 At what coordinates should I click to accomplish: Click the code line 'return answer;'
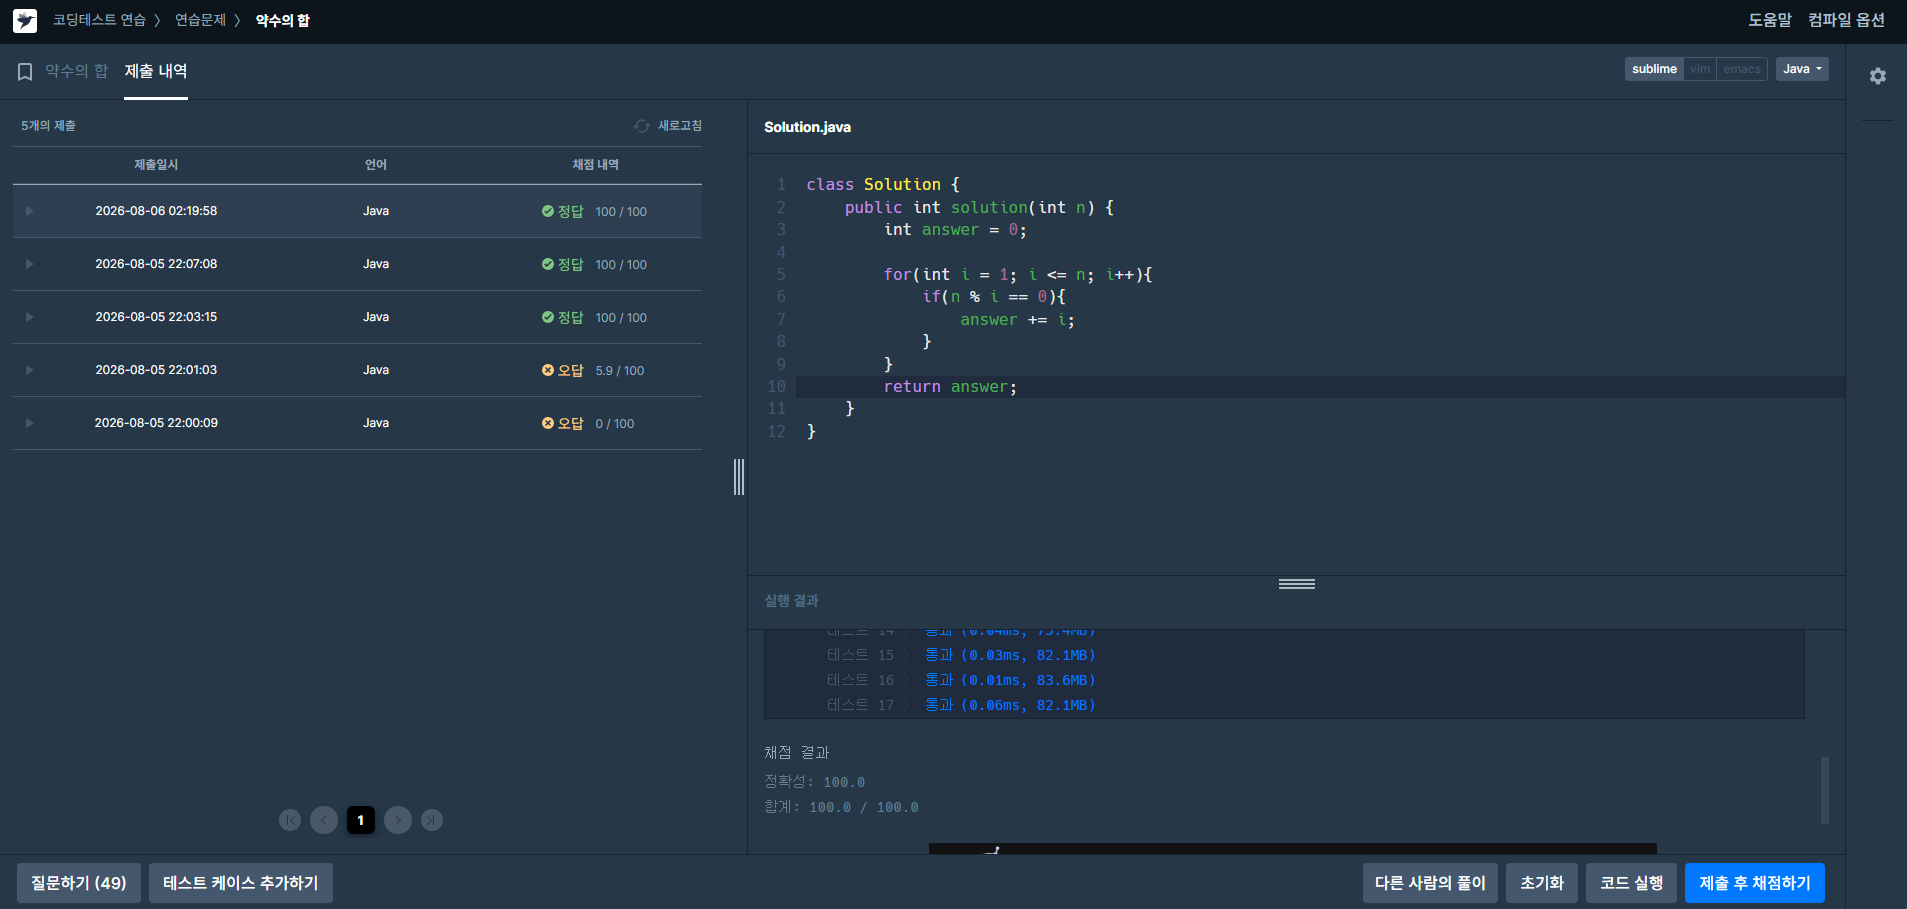[950, 387]
